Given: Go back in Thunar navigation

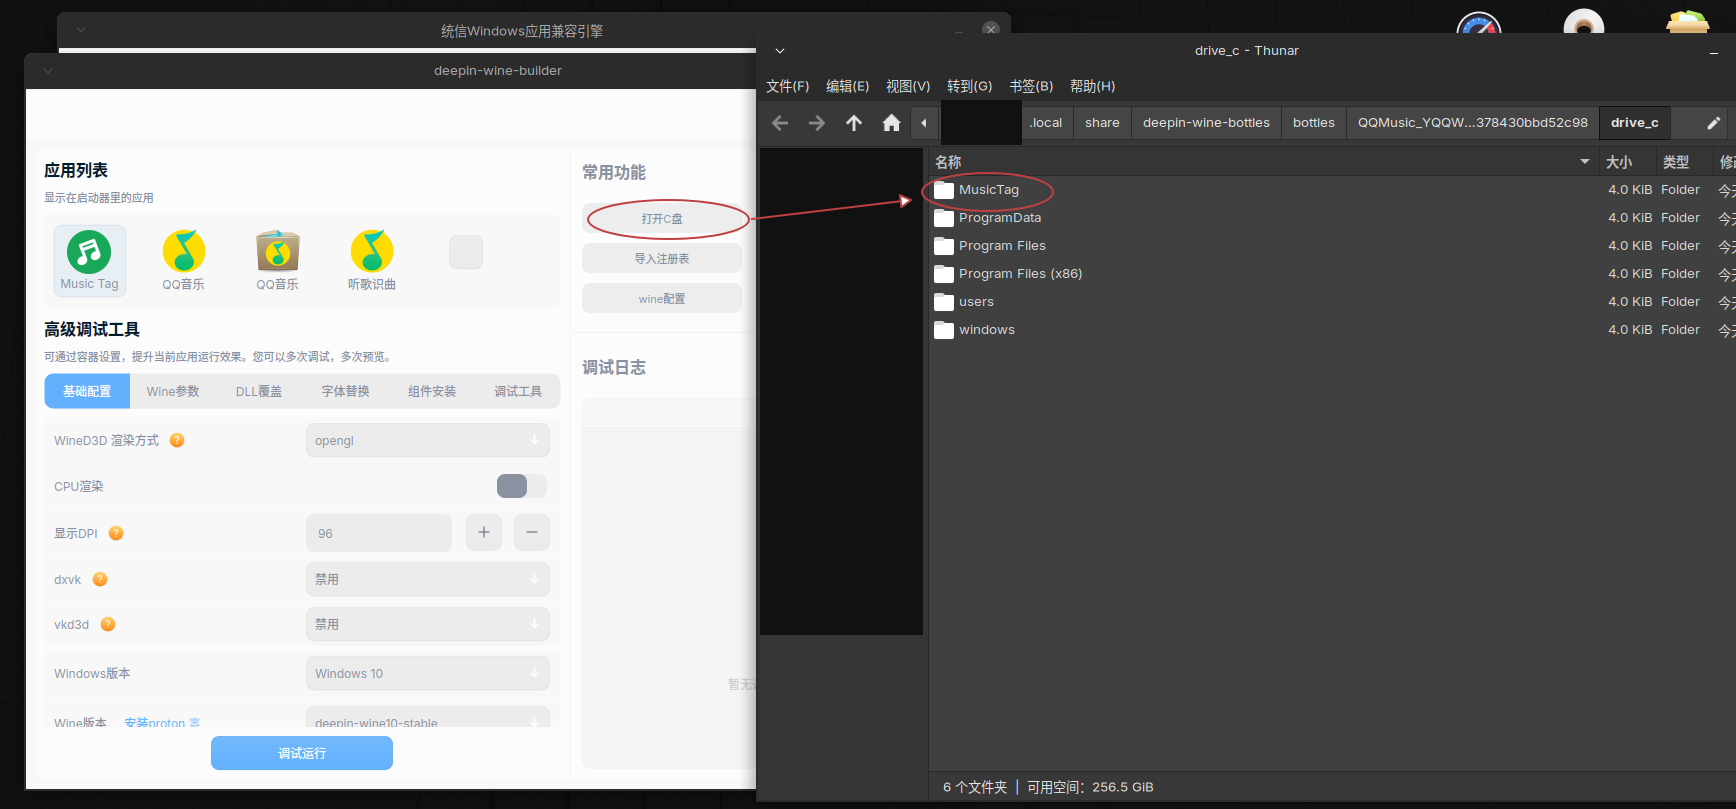Looking at the screenshot, I should point(780,123).
